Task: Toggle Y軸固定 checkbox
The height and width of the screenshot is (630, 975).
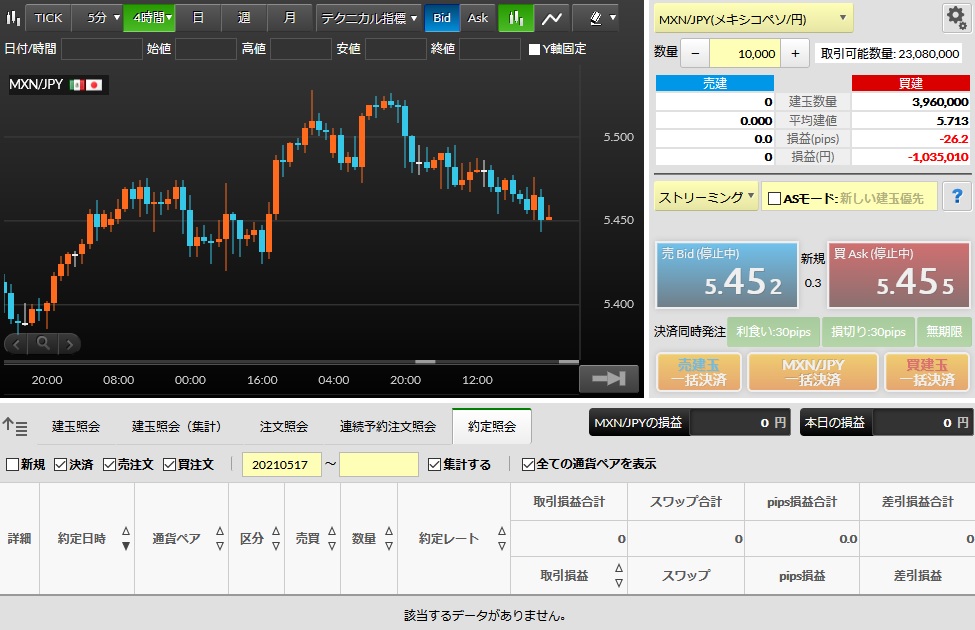Action: 534,49
